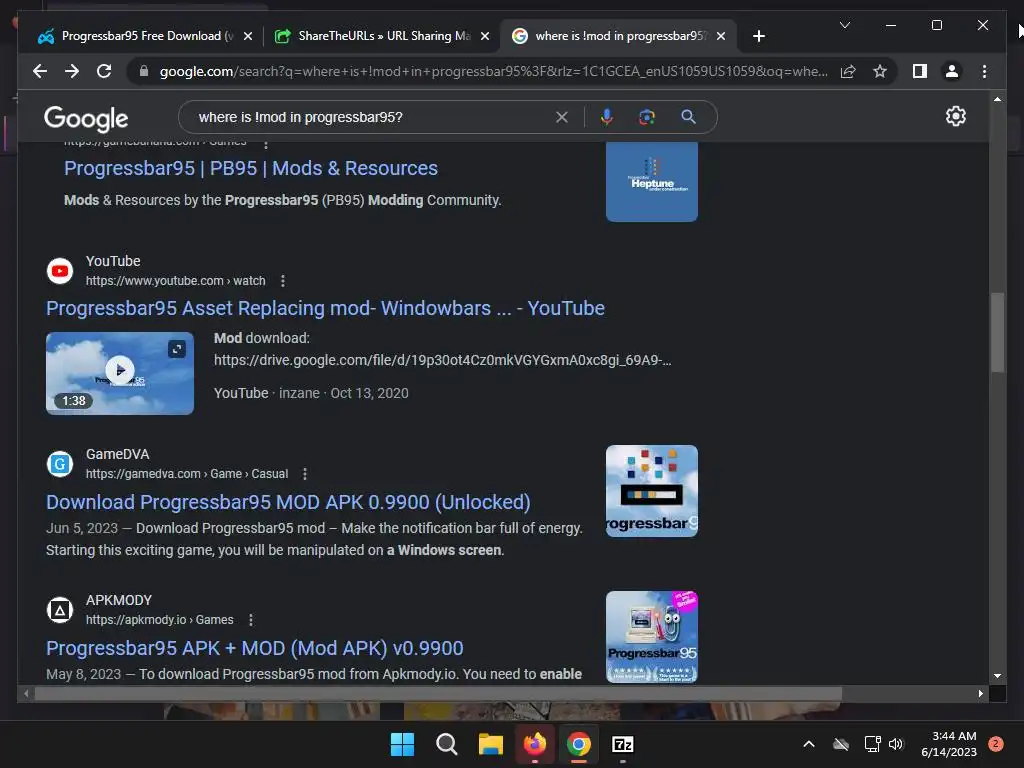Click the cloud sync tray icon

tap(841, 744)
